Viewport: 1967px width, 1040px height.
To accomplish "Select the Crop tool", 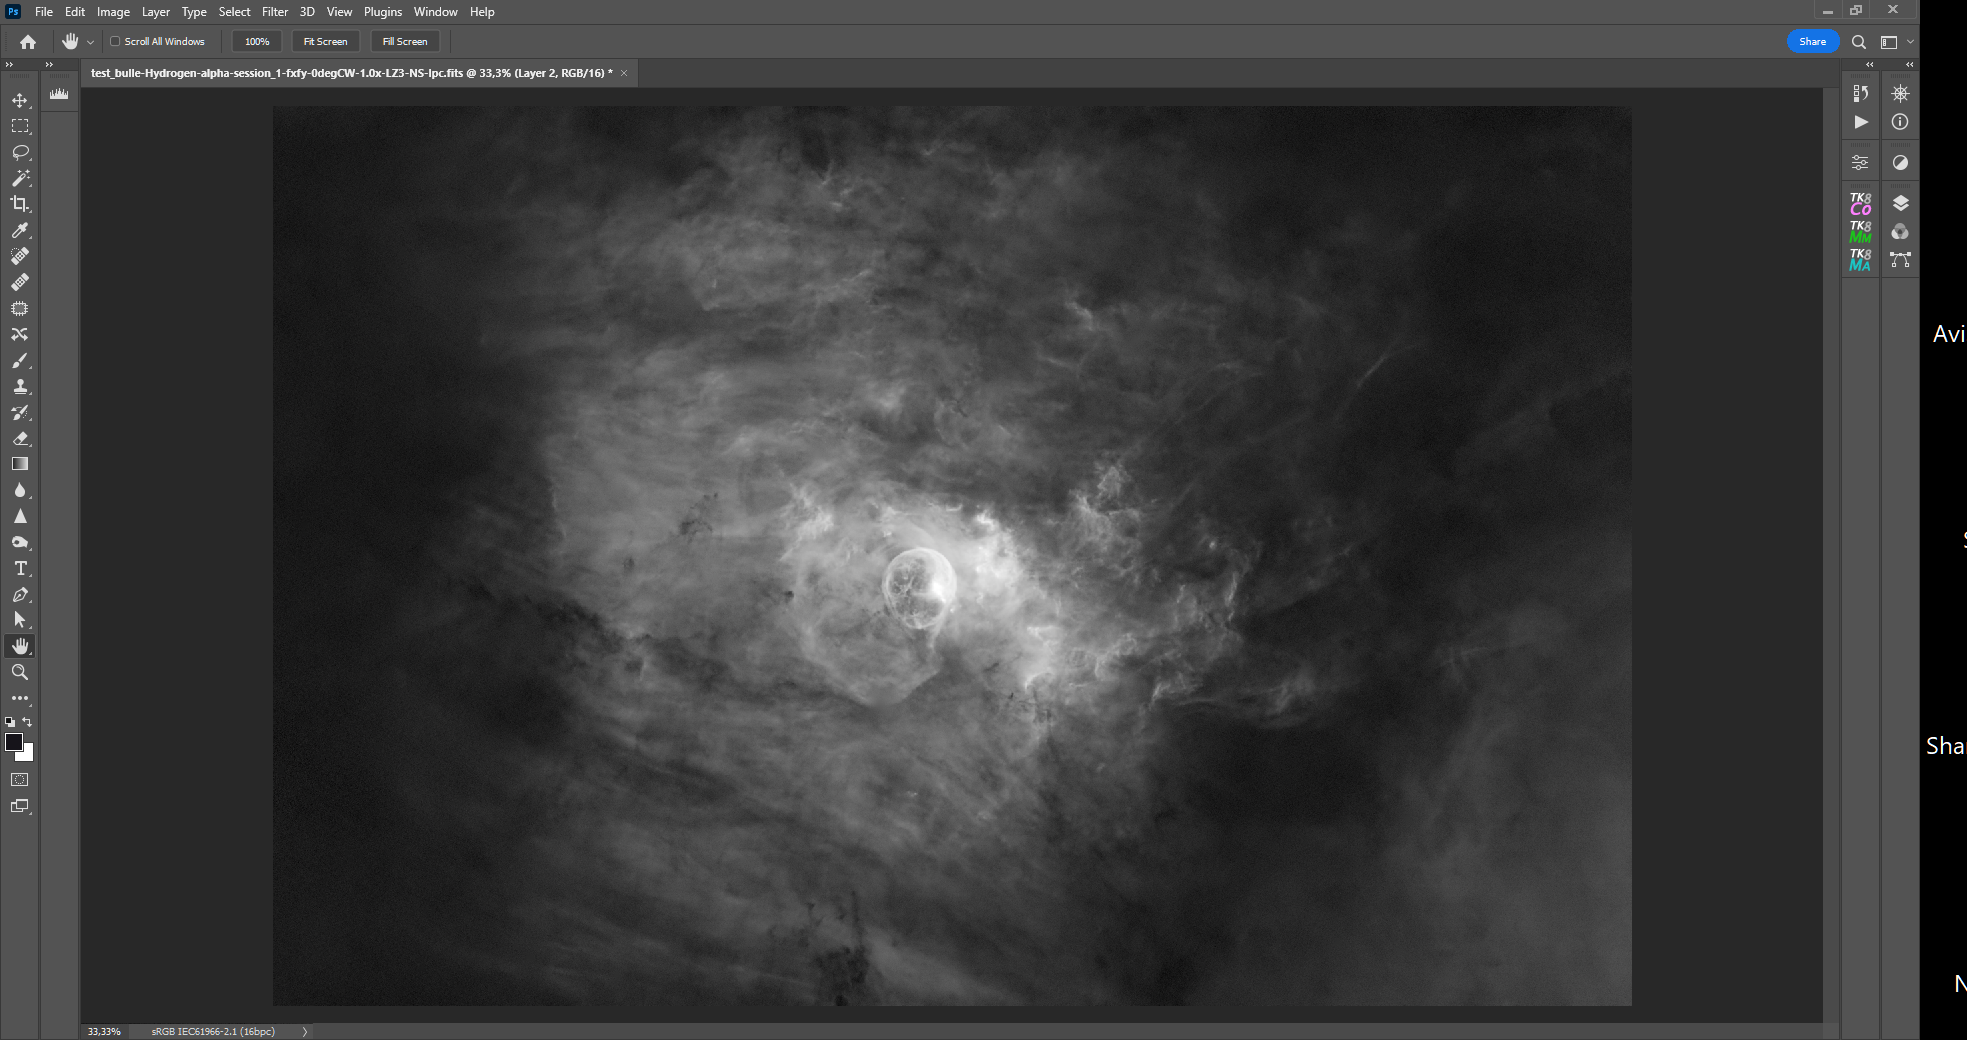I will (x=20, y=204).
